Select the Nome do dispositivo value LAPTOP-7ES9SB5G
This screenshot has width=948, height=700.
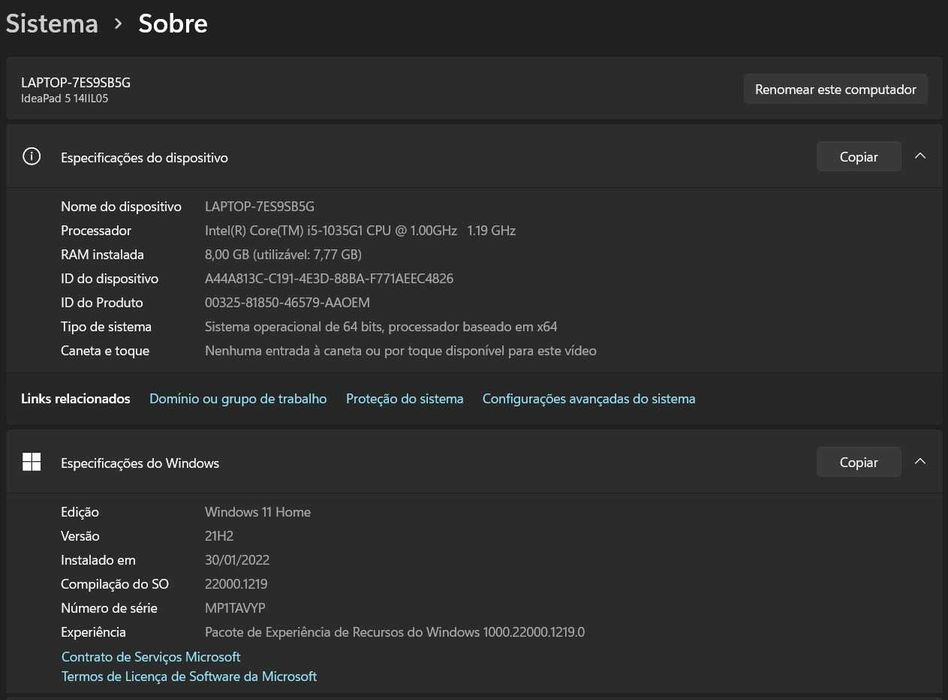pos(259,207)
